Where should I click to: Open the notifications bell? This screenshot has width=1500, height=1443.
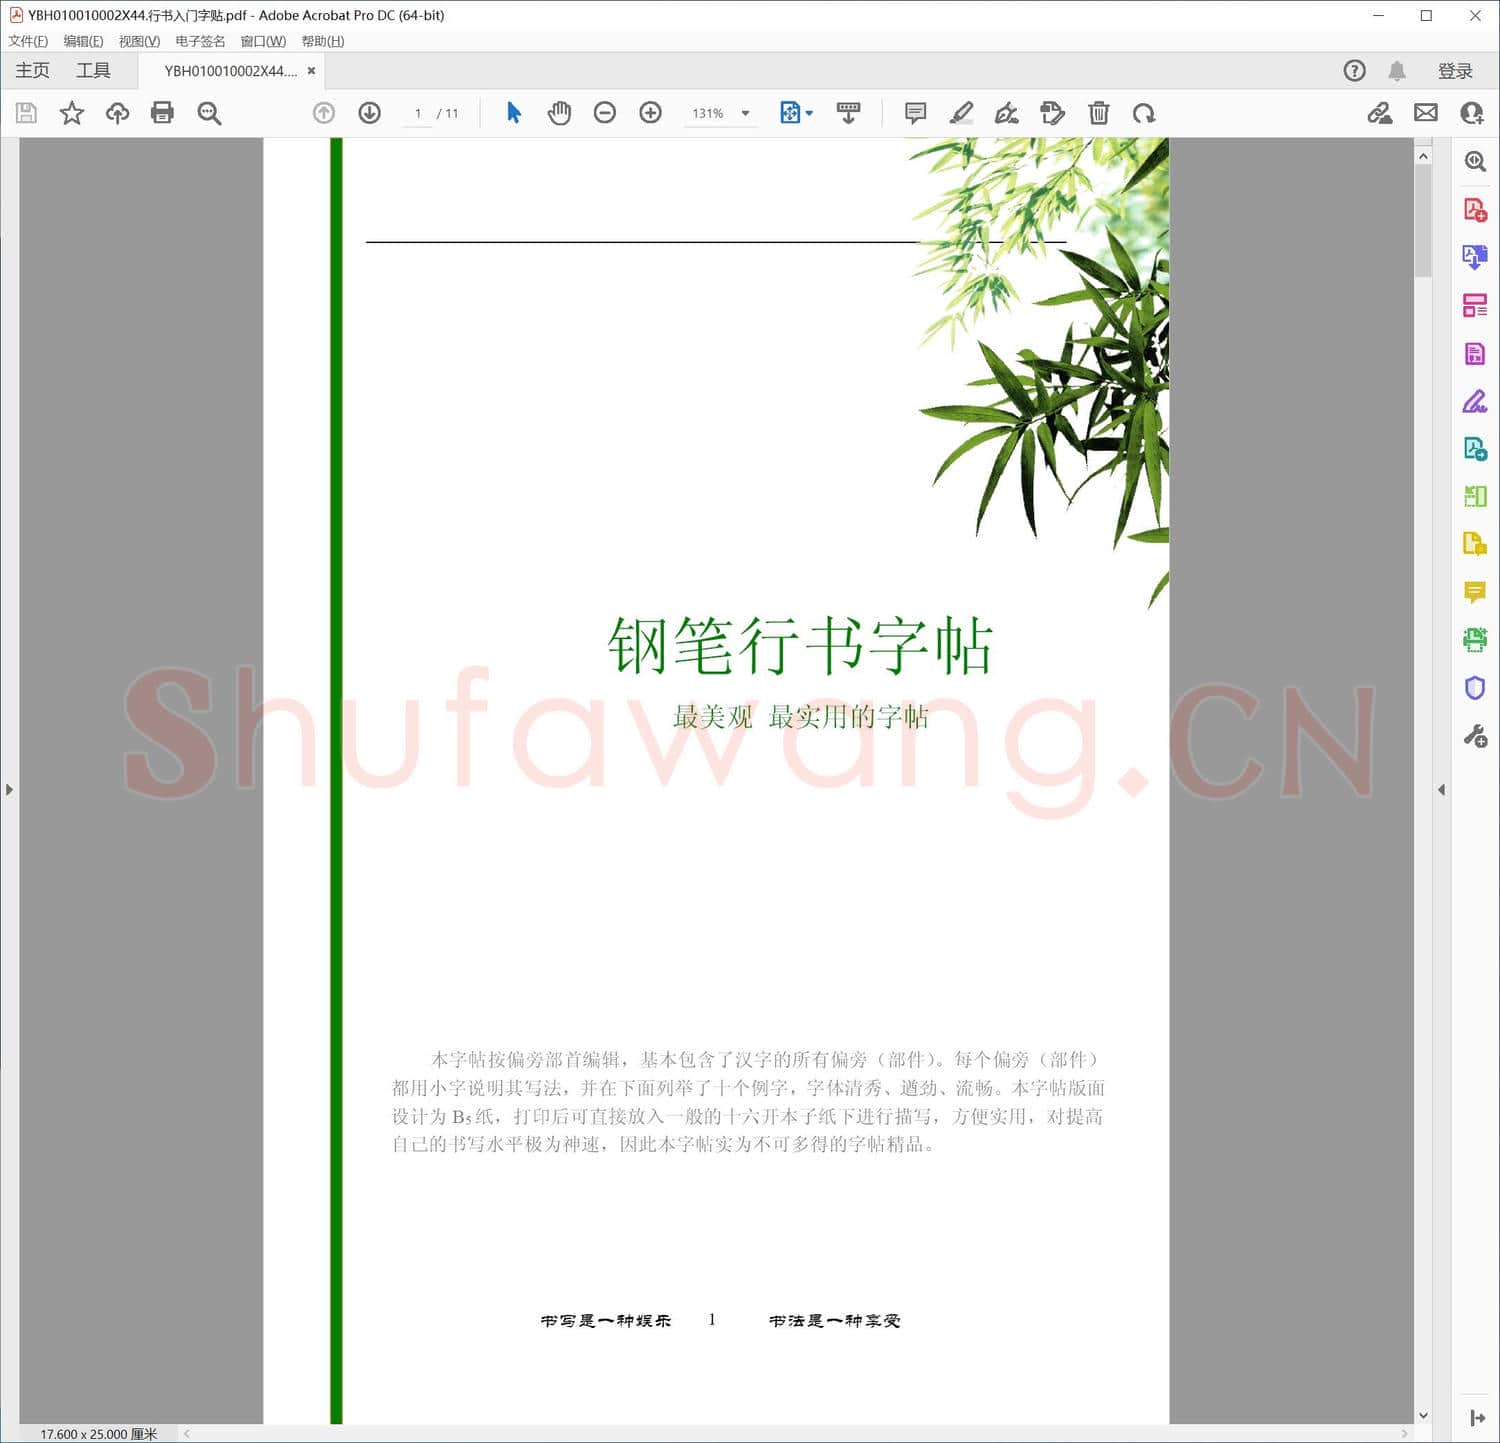(1397, 71)
